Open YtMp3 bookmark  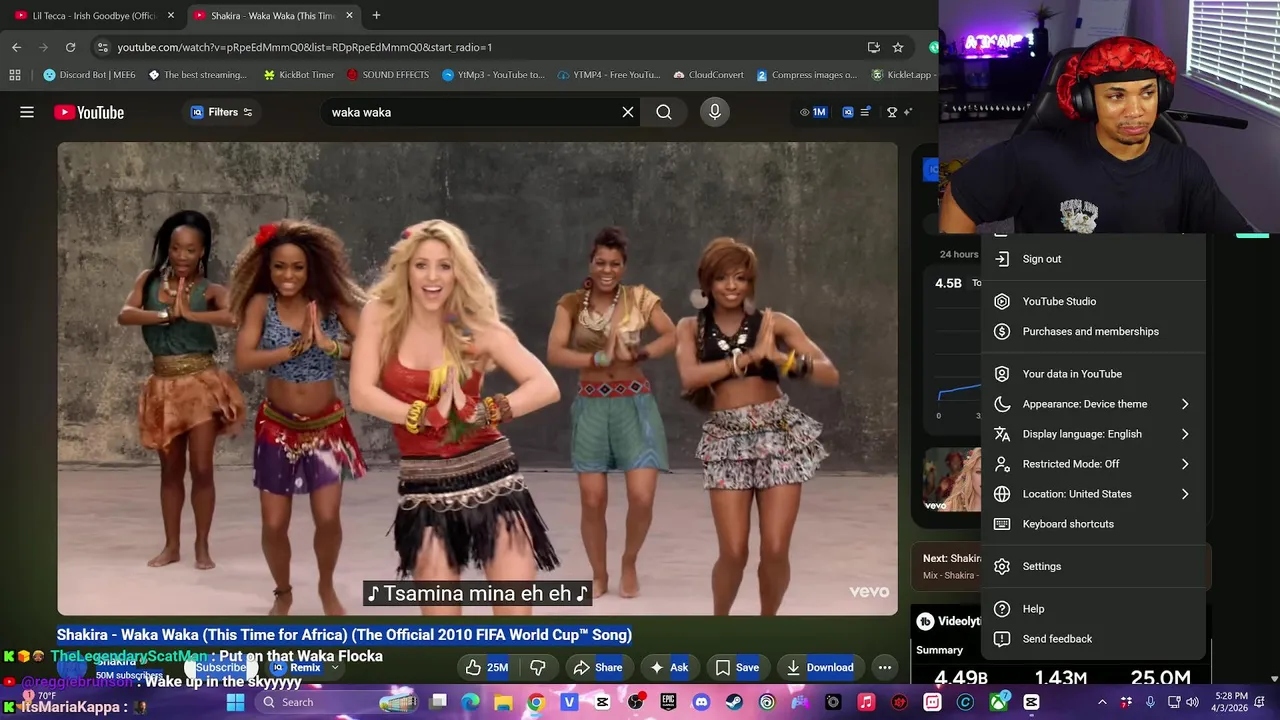tap(493, 75)
